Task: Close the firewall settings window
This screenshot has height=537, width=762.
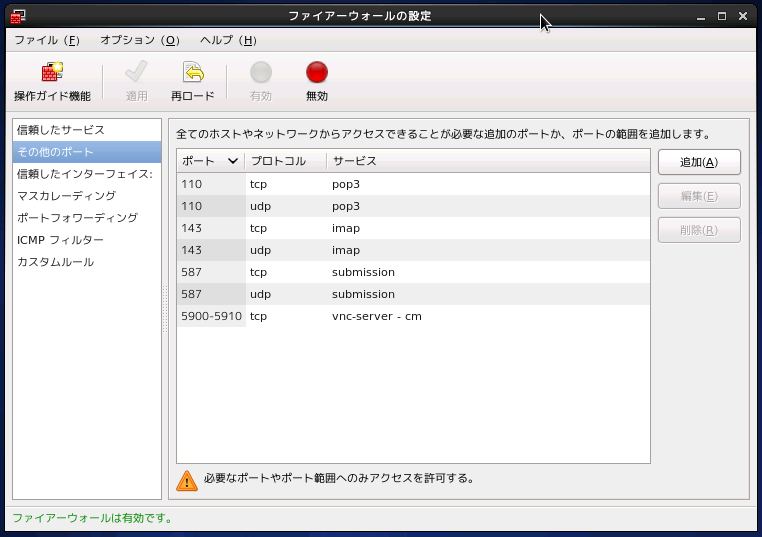Action: (743, 17)
